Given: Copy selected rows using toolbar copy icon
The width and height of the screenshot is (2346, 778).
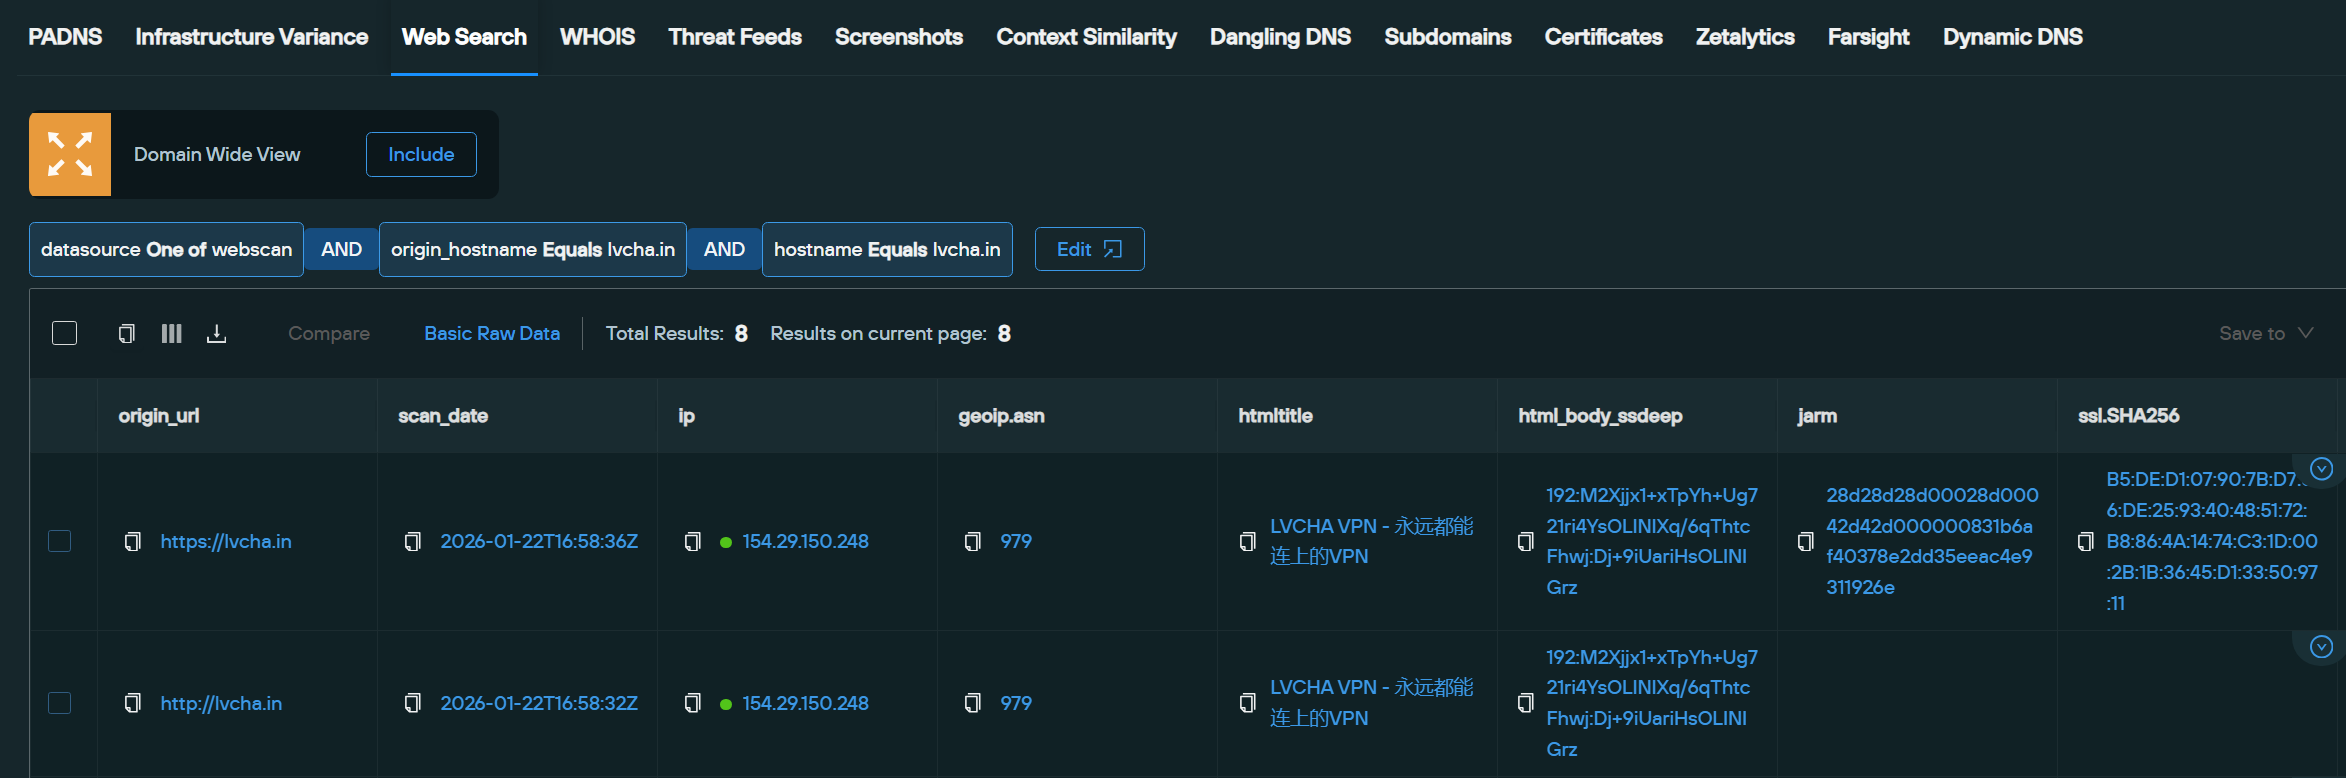Looking at the screenshot, I should (x=127, y=333).
